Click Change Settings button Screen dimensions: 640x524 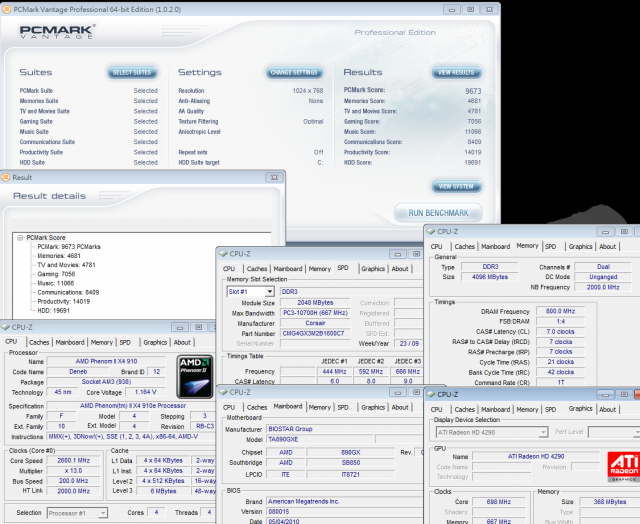tap(294, 72)
